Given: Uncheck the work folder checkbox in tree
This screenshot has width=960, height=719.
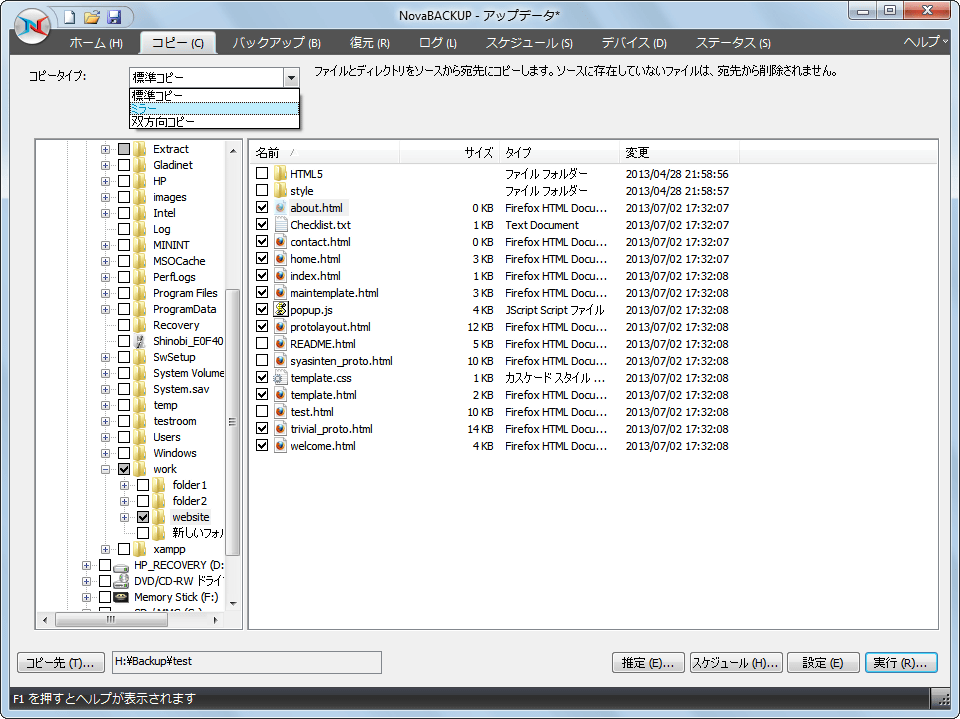Looking at the screenshot, I should coord(124,469).
